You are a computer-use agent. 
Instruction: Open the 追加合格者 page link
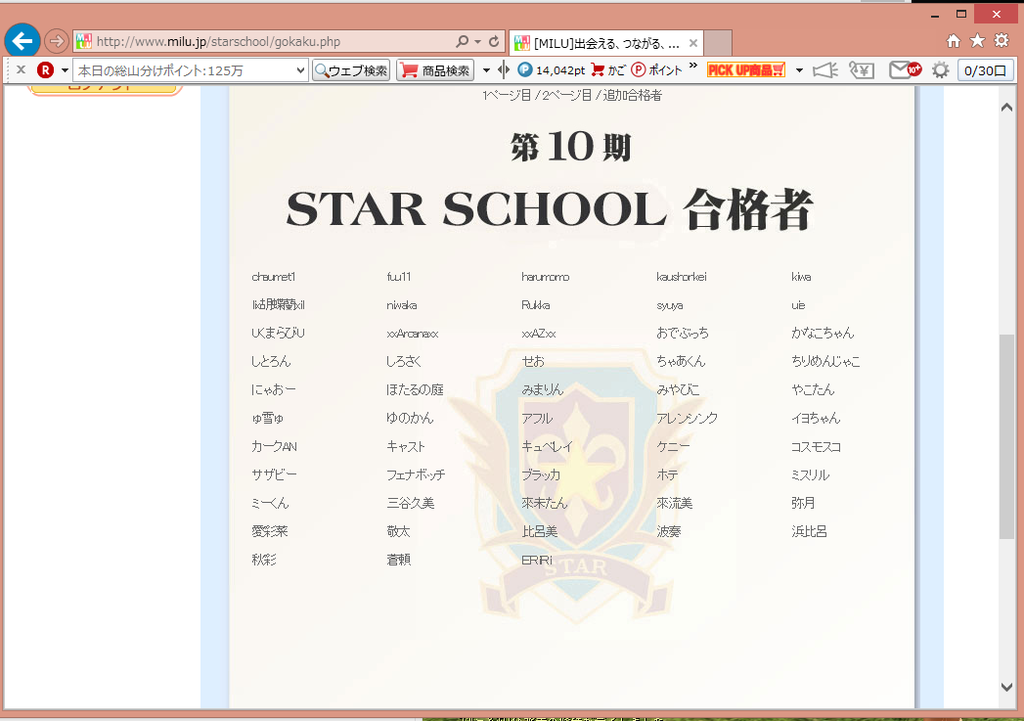631,95
